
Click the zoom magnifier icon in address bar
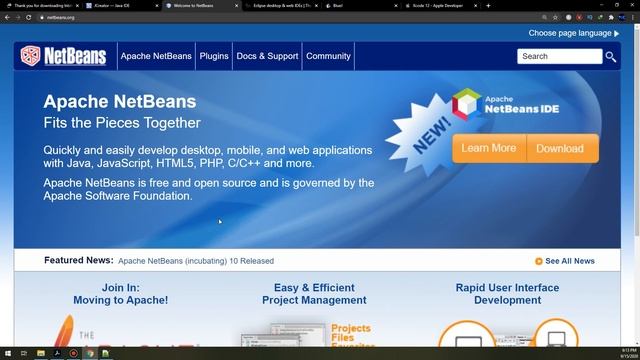544,18
